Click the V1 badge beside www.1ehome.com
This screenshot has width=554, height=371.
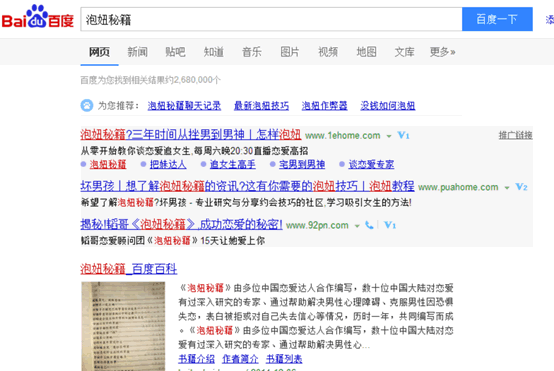403,135
